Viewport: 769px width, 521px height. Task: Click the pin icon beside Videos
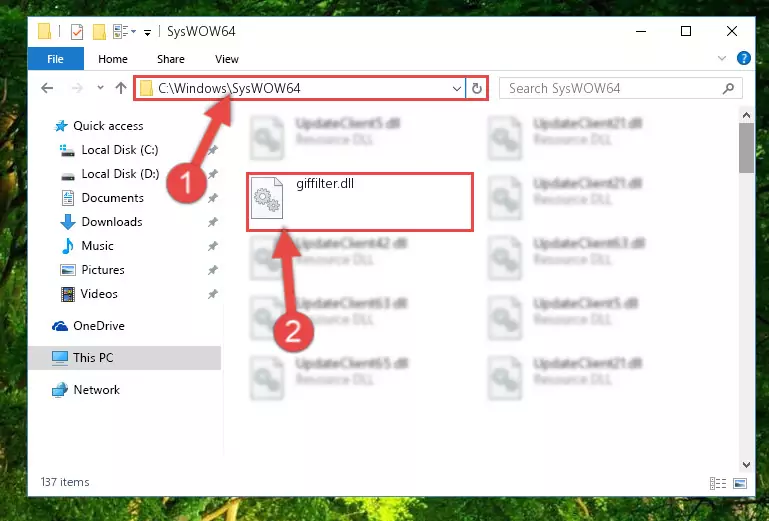point(212,294)
